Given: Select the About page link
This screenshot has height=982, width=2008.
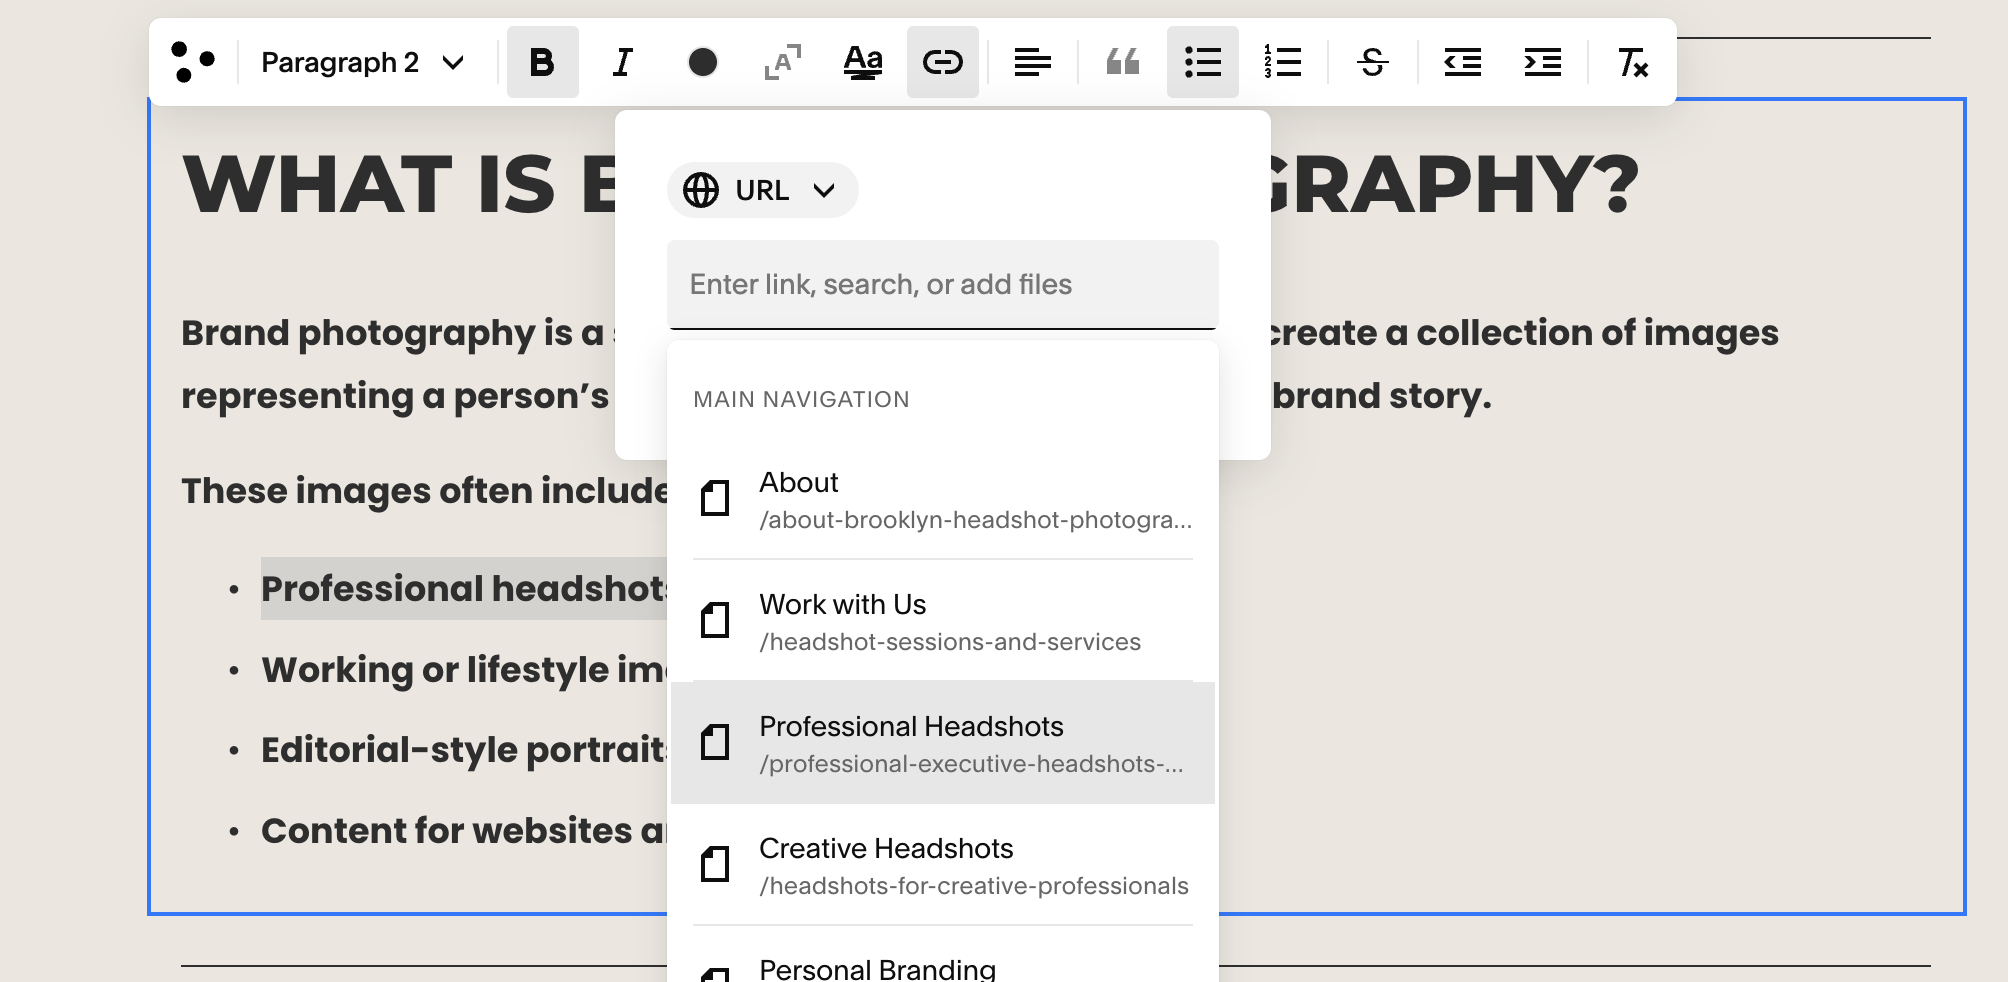Looking at the screenshot, I should pyautogui.click(x=942, y=499).
